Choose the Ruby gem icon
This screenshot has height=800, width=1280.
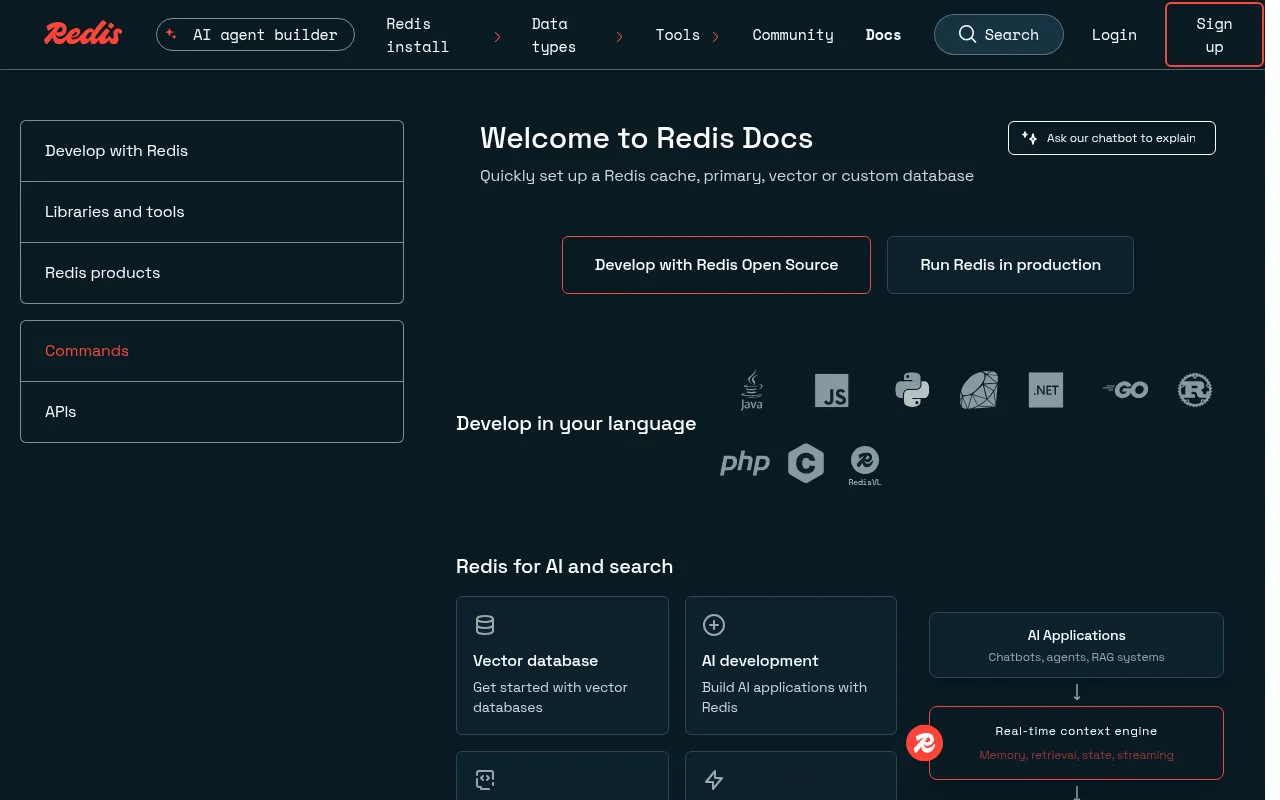[979, 390]
